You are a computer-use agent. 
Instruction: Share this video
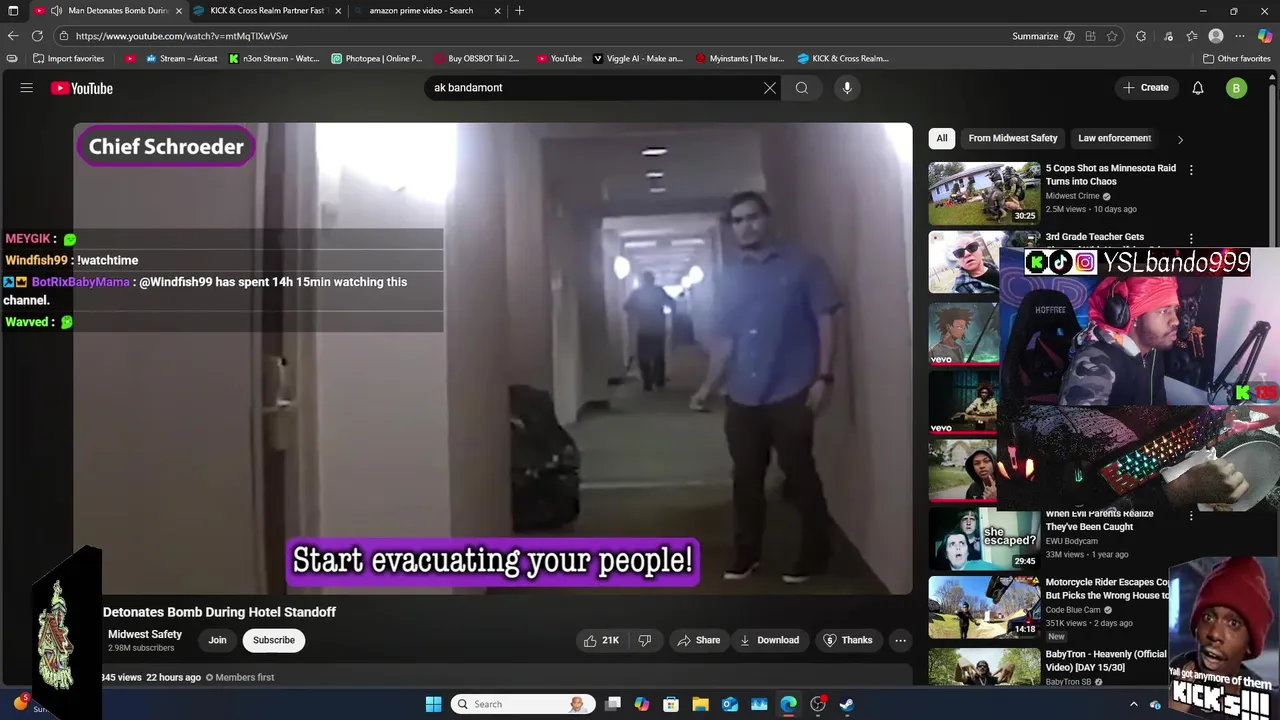[x=698, y=640]
